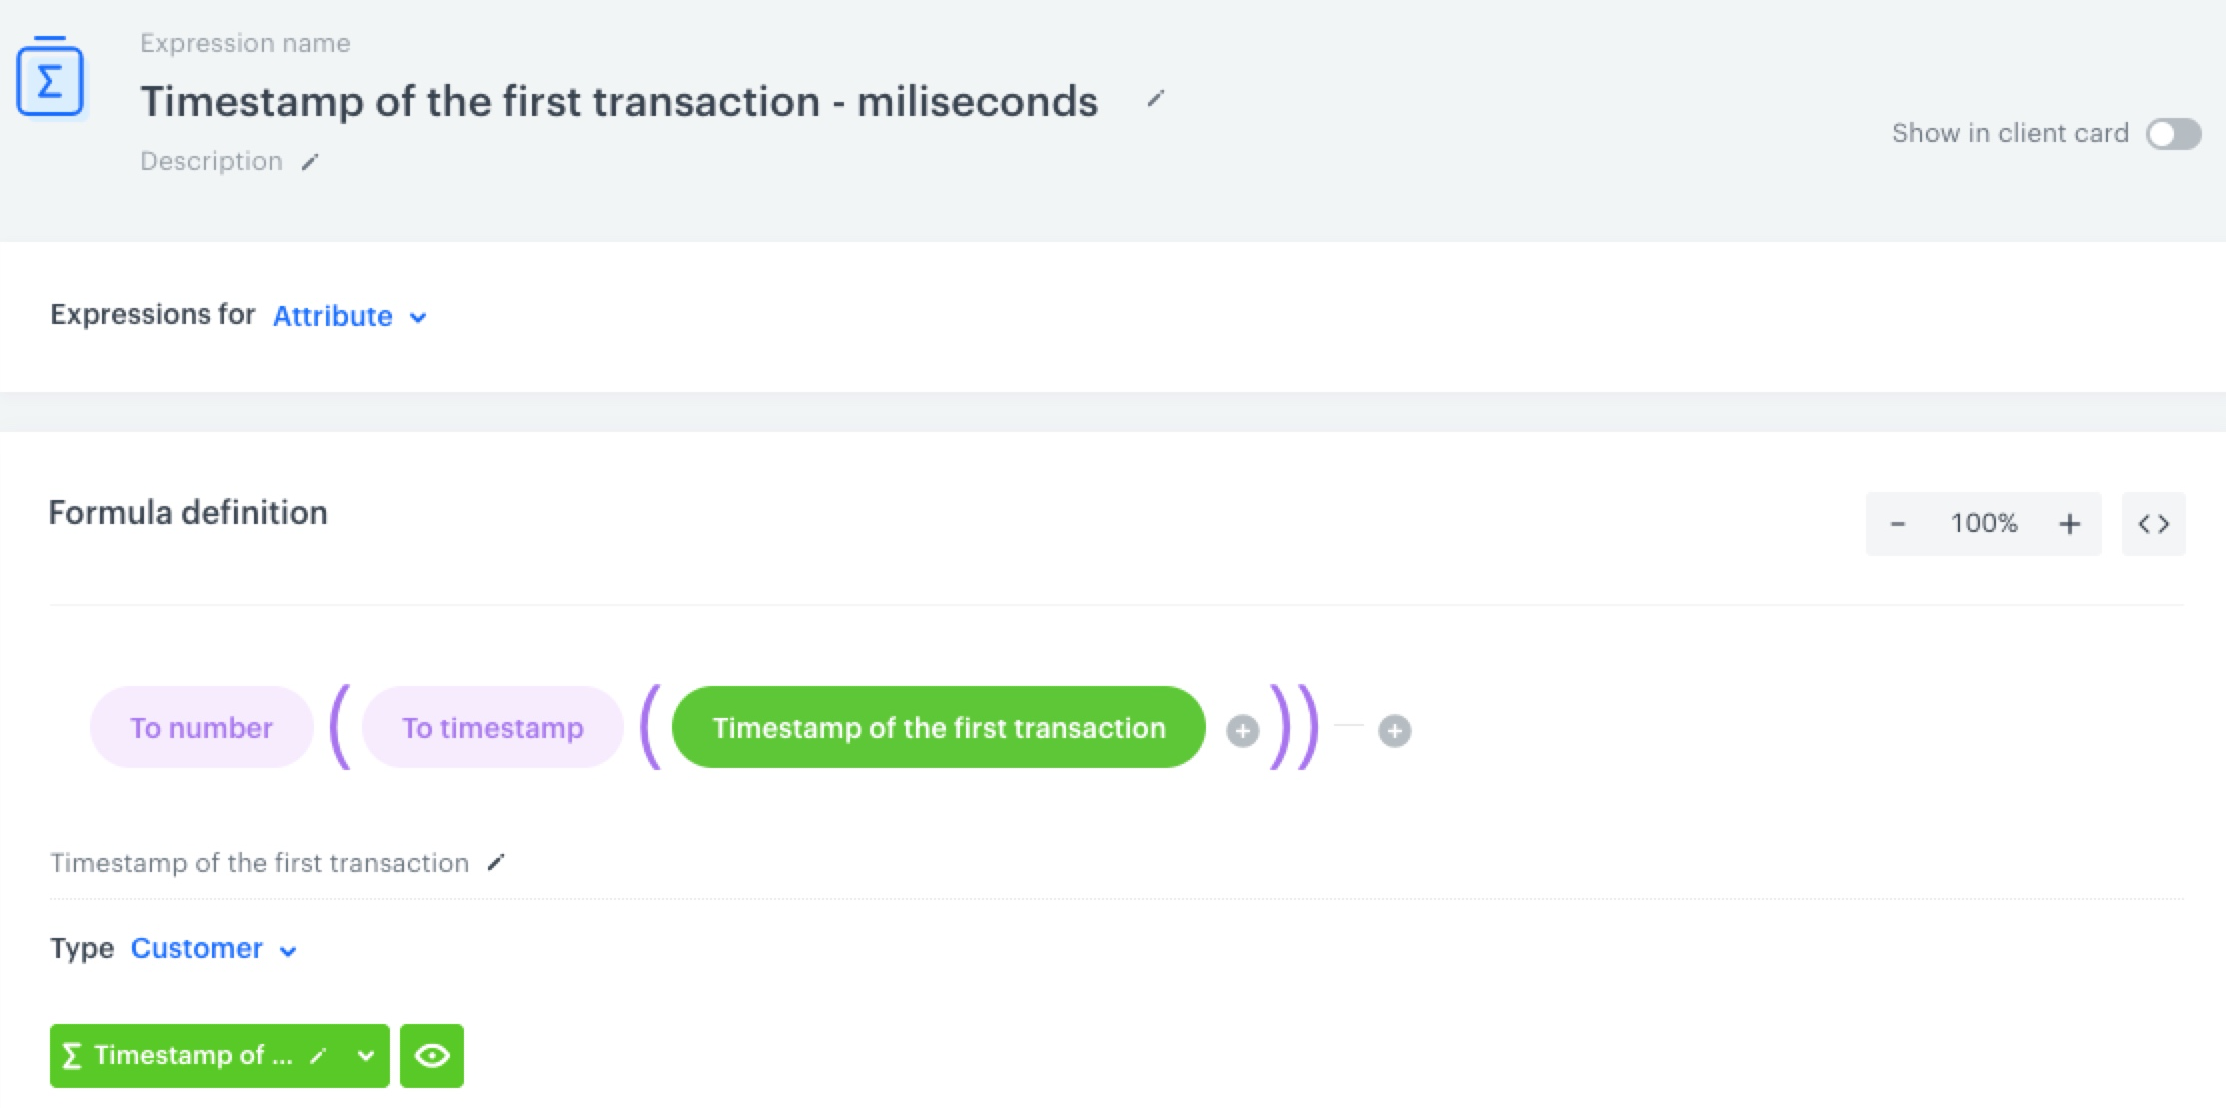Add new element at formula end

click(1394, 731)
